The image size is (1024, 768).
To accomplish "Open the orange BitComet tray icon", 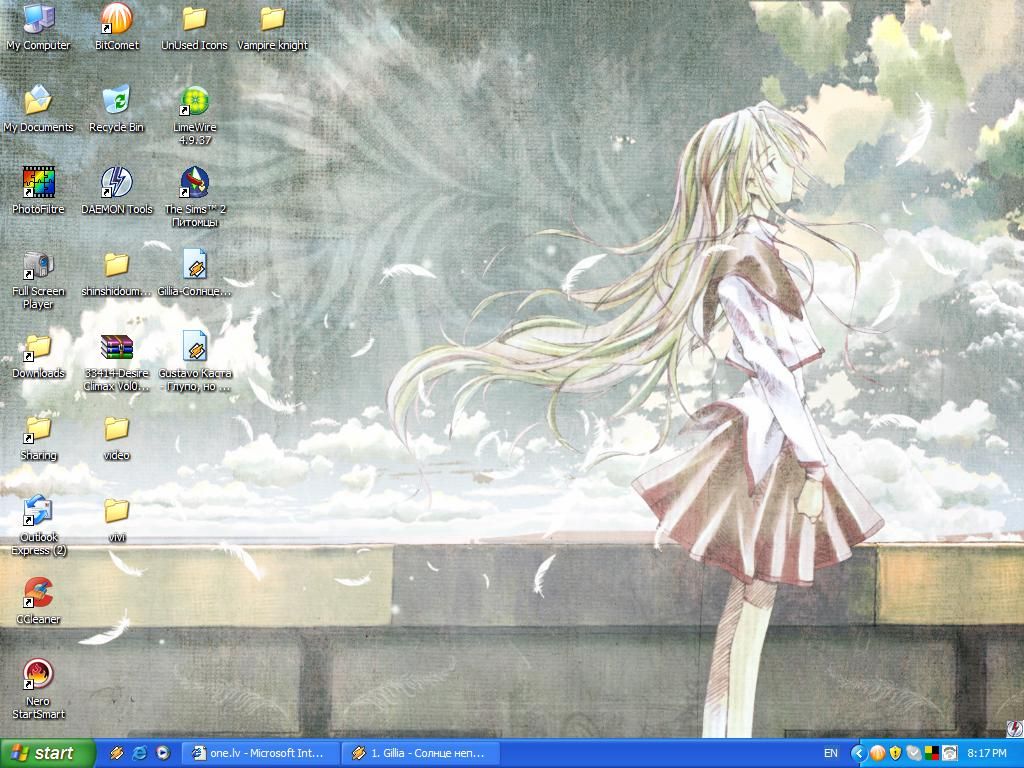I will [878, 753].
